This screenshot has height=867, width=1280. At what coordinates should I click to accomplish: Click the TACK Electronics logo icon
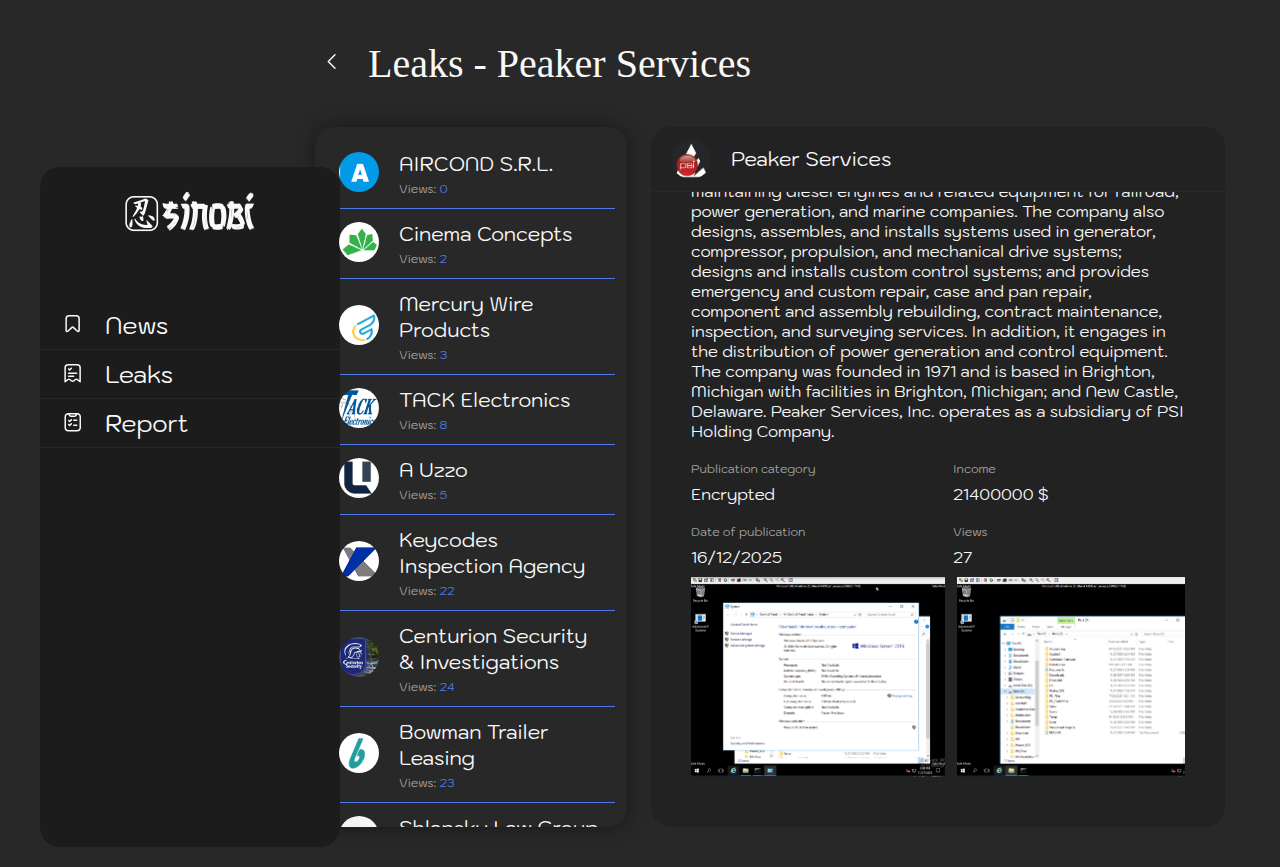(x=359, y=408)
